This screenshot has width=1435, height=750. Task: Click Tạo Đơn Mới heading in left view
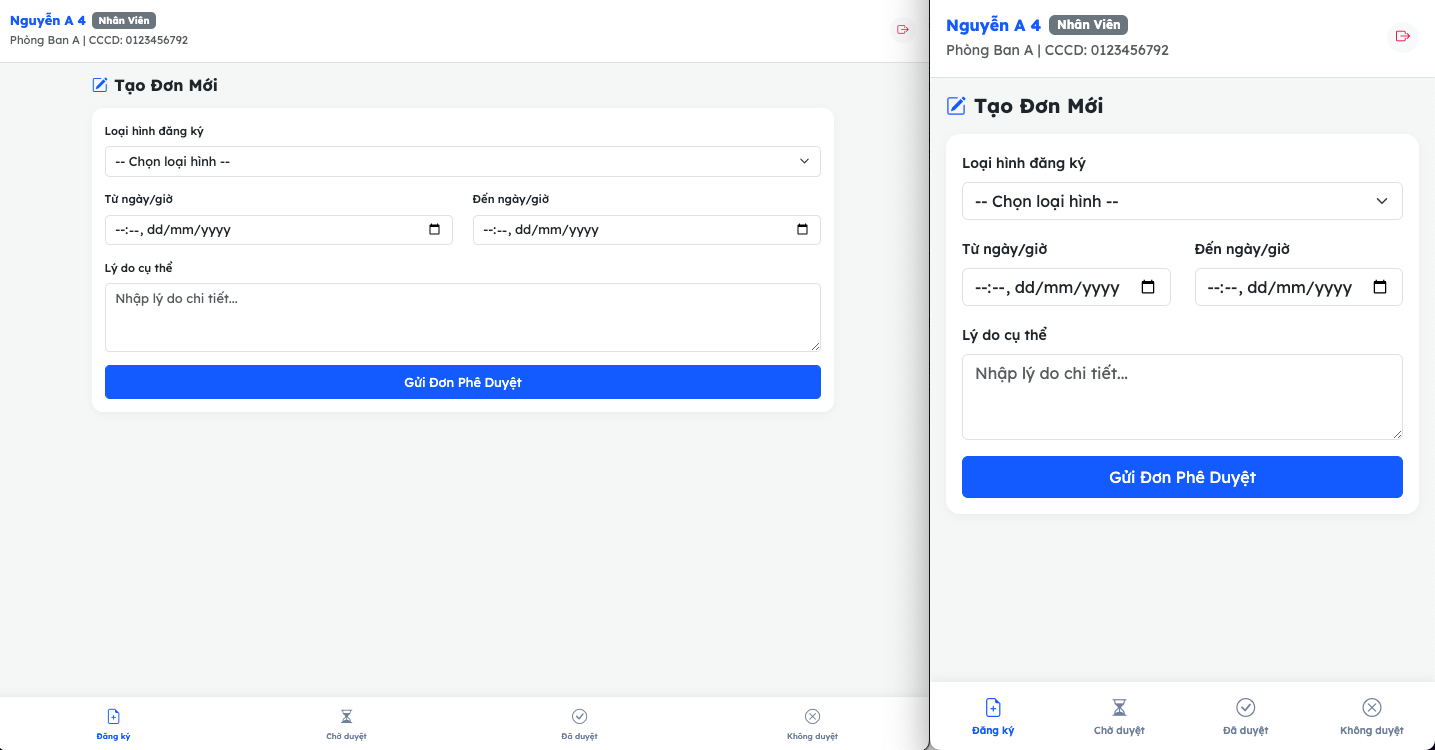pos(166,85)
